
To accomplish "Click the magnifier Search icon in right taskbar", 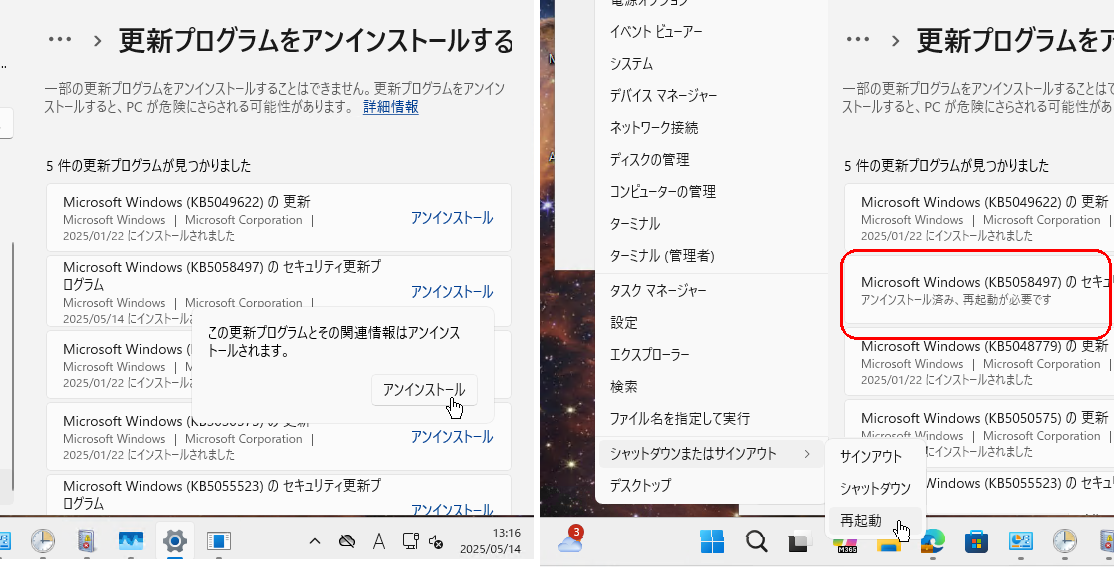I will (756, 542).
